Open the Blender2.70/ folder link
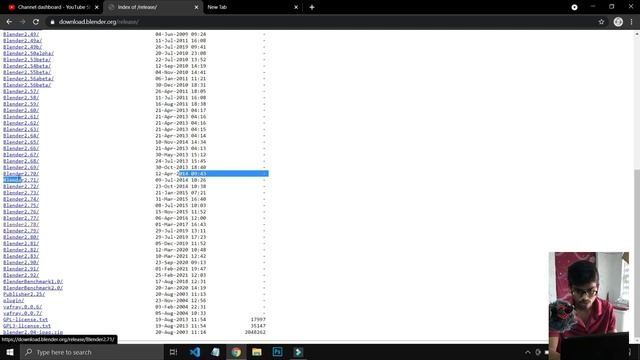Screen dimensions: 640x360 21,173
